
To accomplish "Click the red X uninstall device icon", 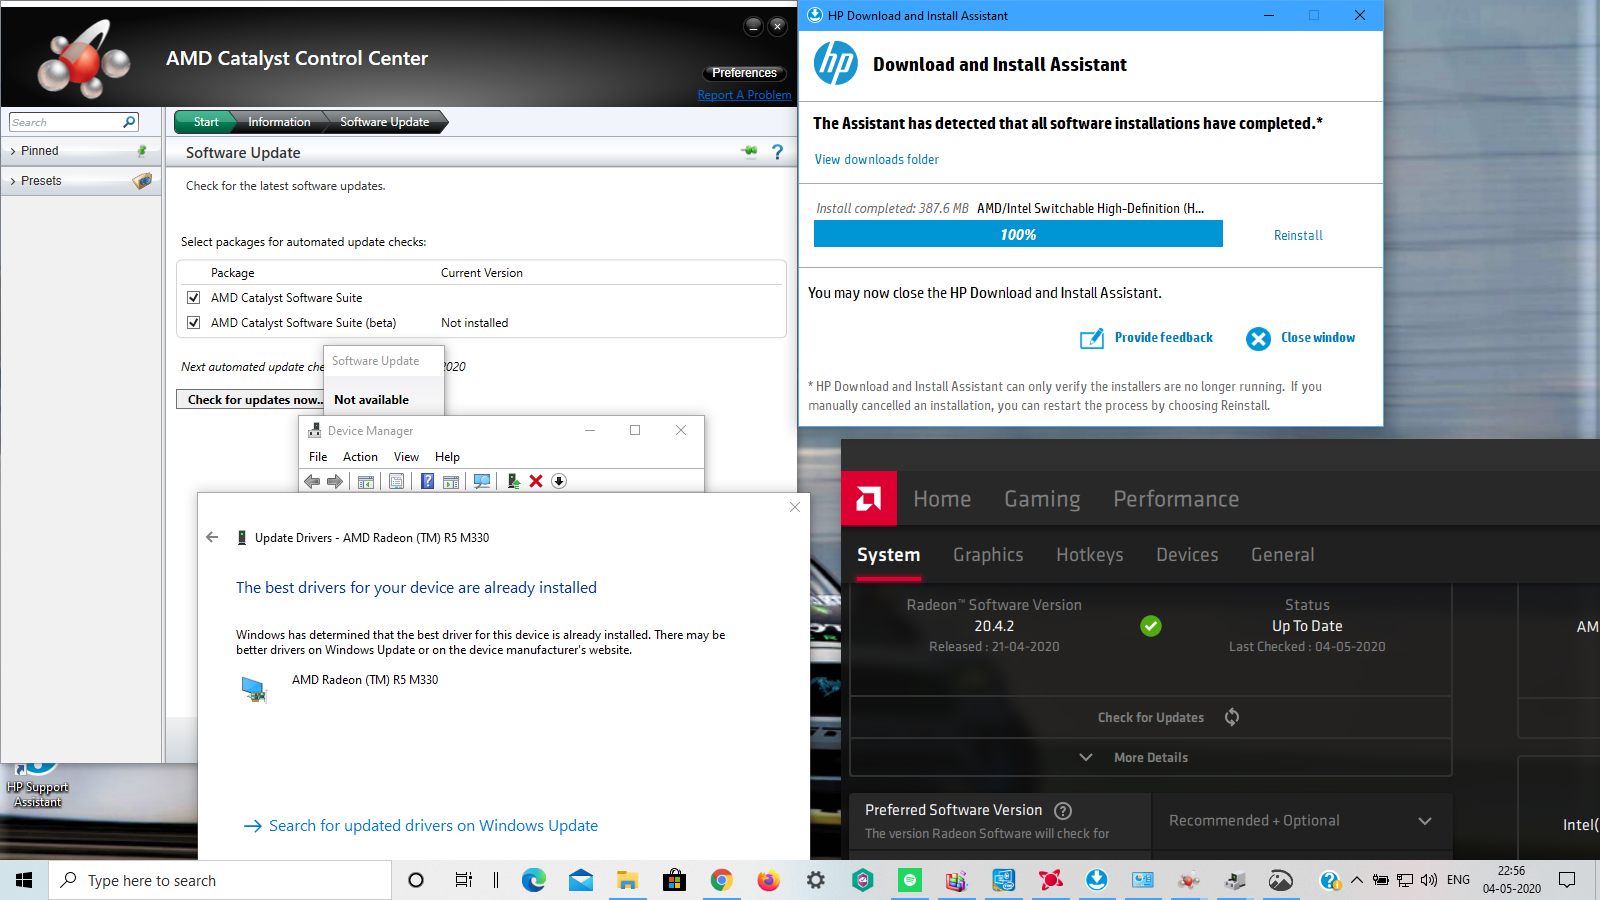I will [536, 482].
